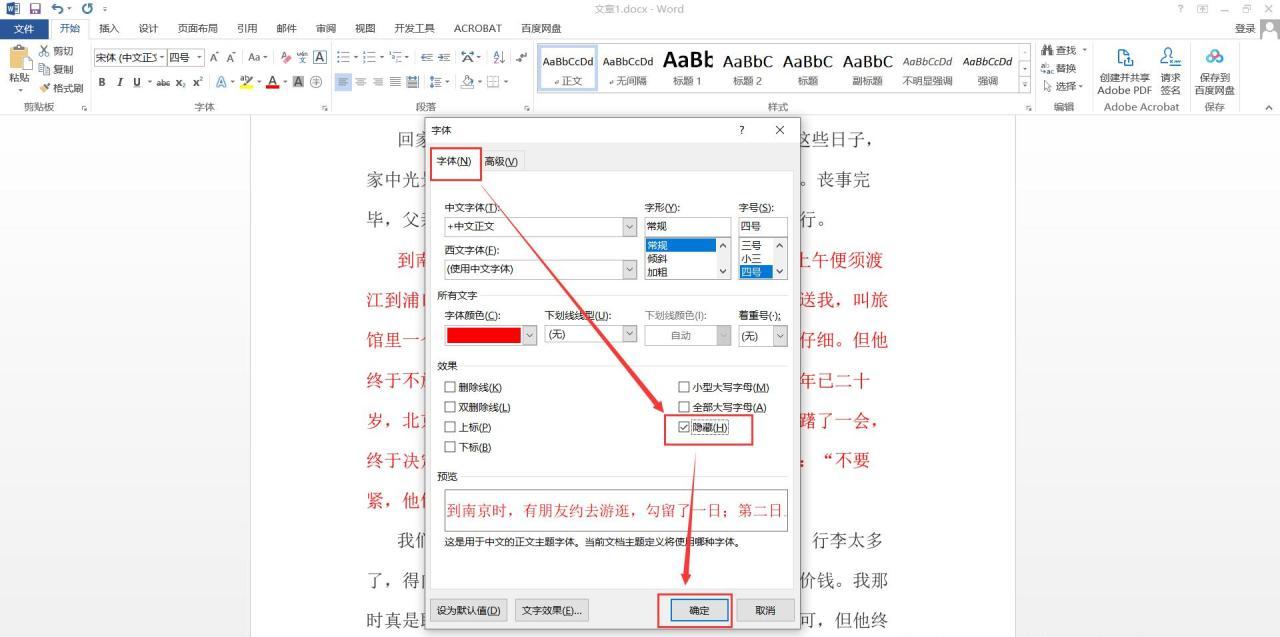Screen dimensions: 1280x637
Task: Open the Design (设计) ribbon tab
Action: pyautogui.click(x=148, y=28)
